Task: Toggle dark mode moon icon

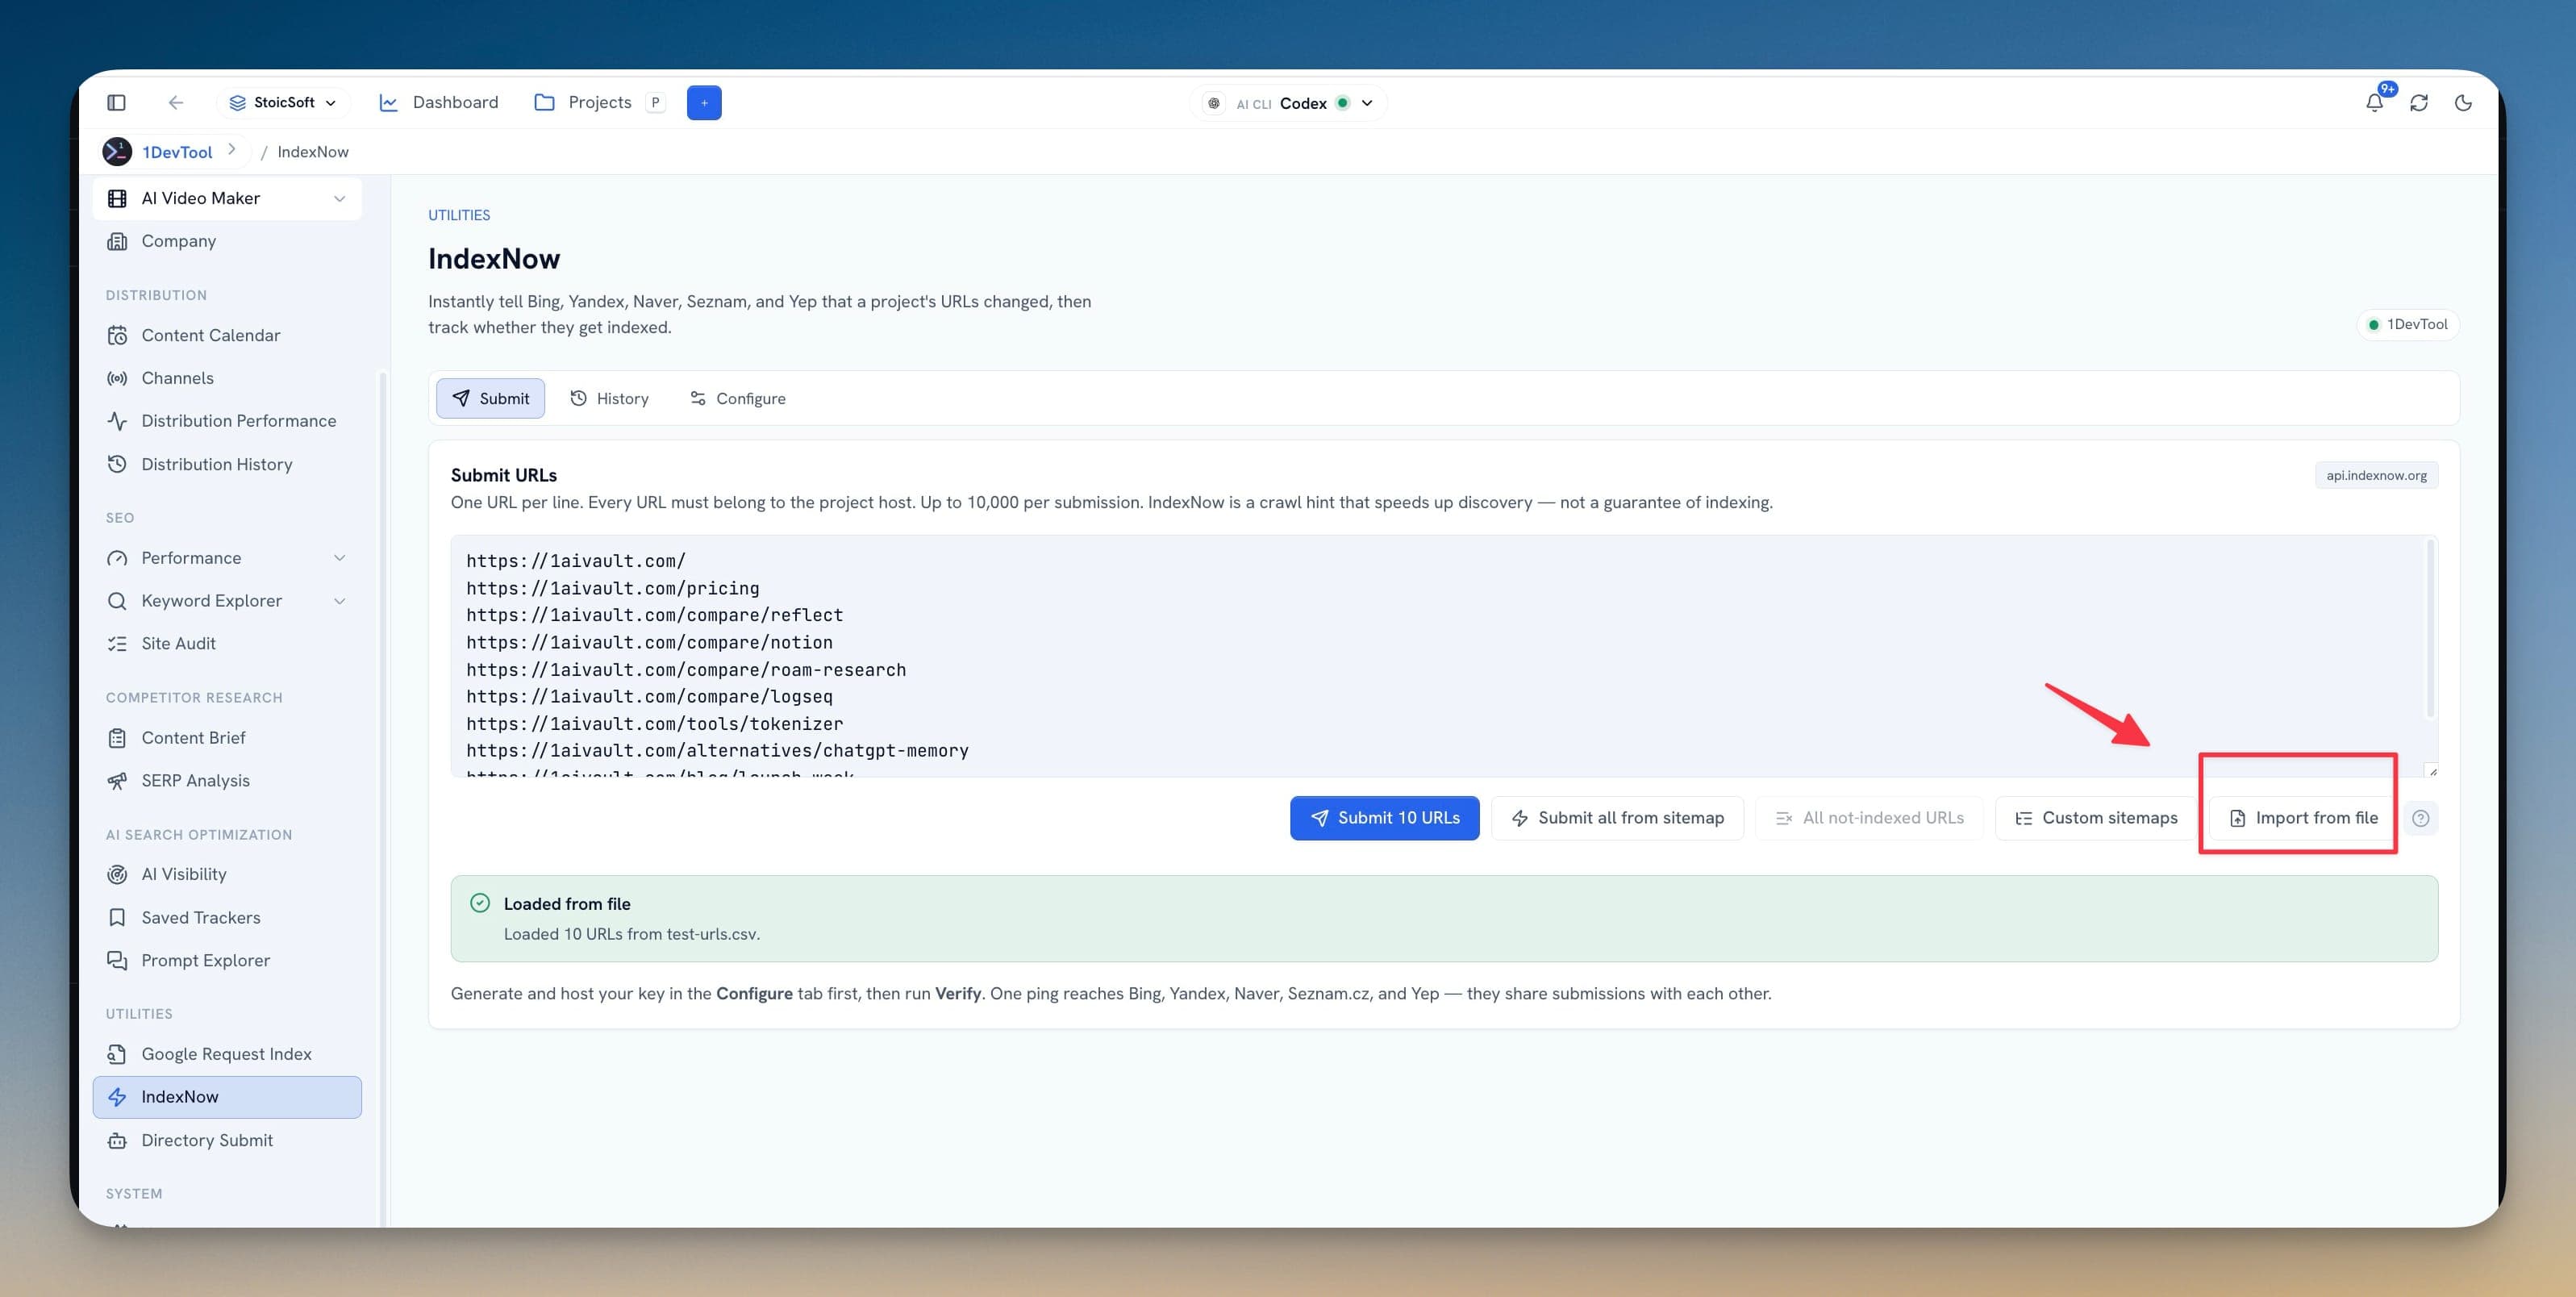Action: pos(2463,102)
